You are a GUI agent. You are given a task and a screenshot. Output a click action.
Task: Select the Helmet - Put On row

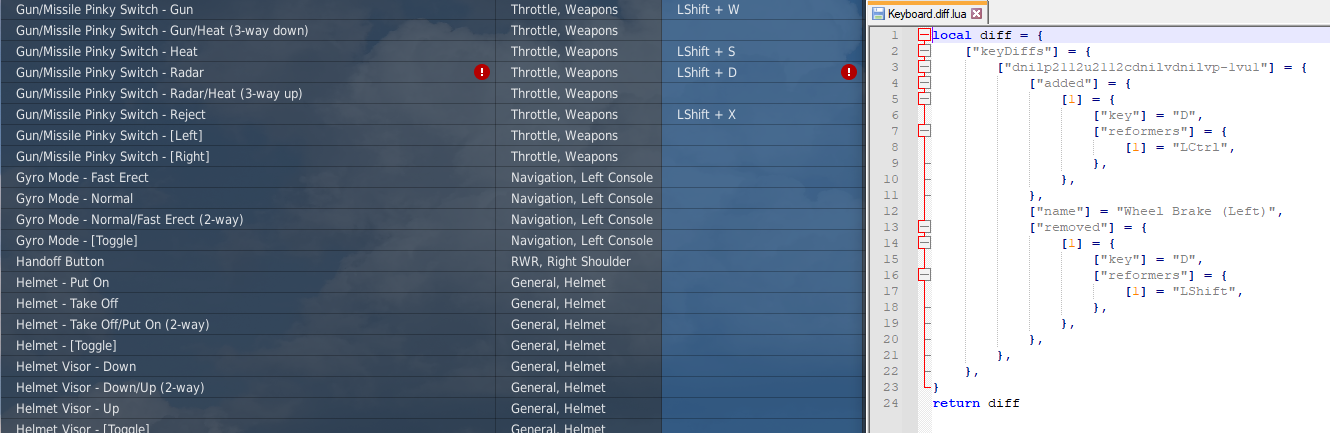(x=431, y=282)
